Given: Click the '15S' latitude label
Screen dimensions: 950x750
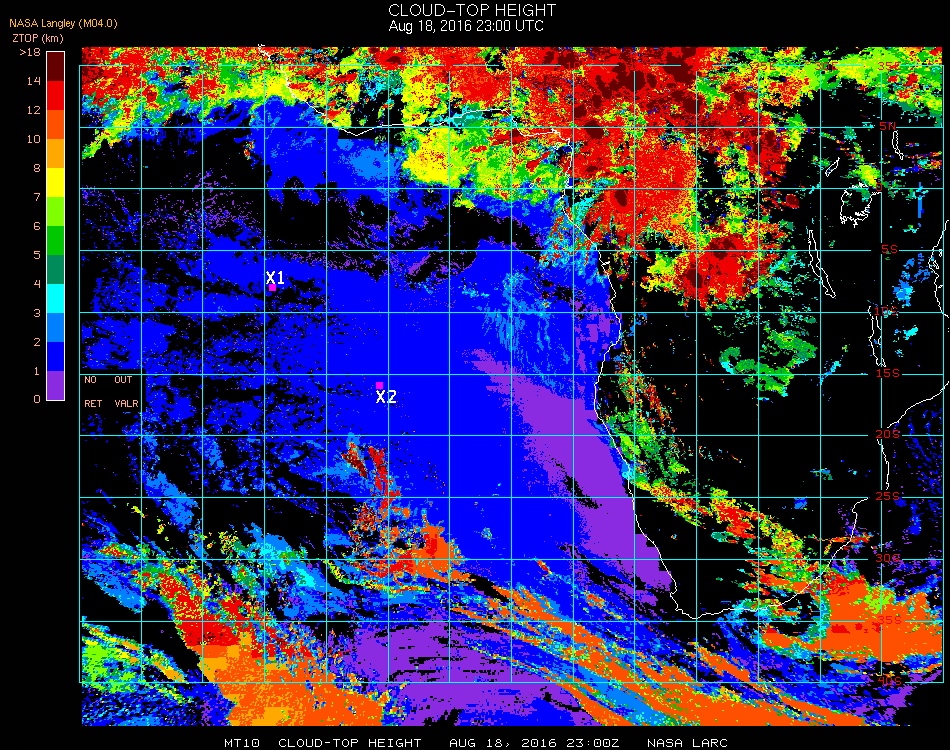Looking at the screenshot, I should pos(888,373).
